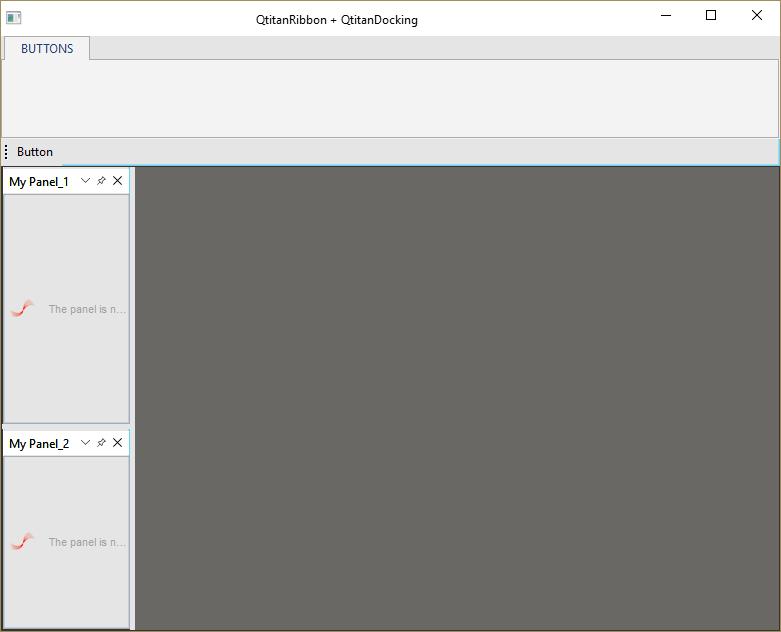Click the red swoosh logo in My Panel_2
Viewport: 781px width, 632px height.
pos(23,541)
